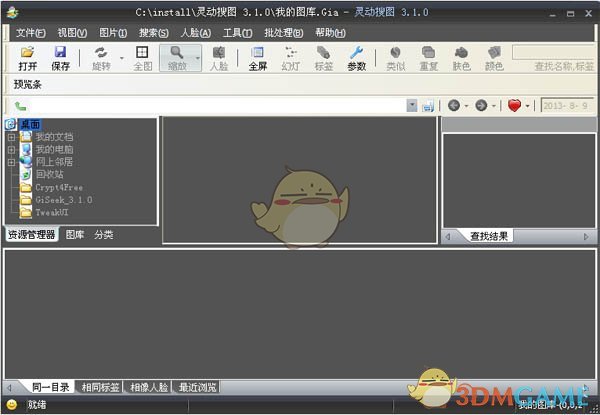
Task: Click the save icon beside address bar
Action: pos(428,106)
